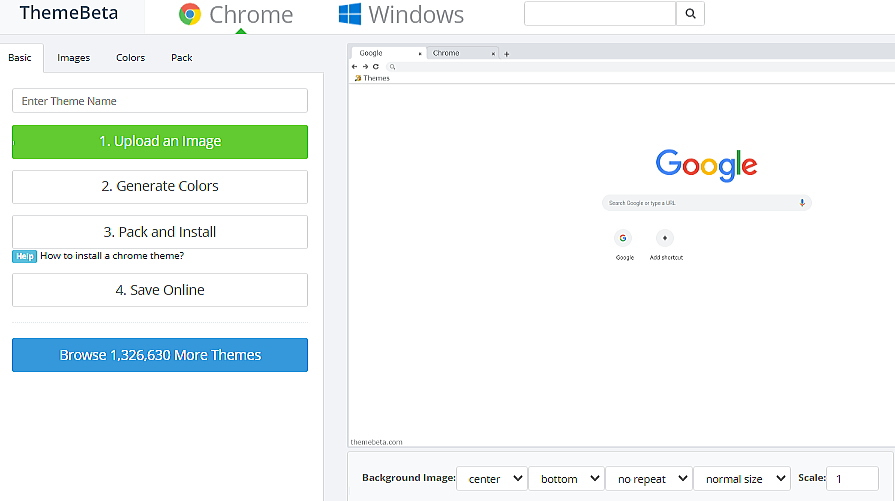
Task: Click the themebeta.com text in preview
Action: pos(376,442)
